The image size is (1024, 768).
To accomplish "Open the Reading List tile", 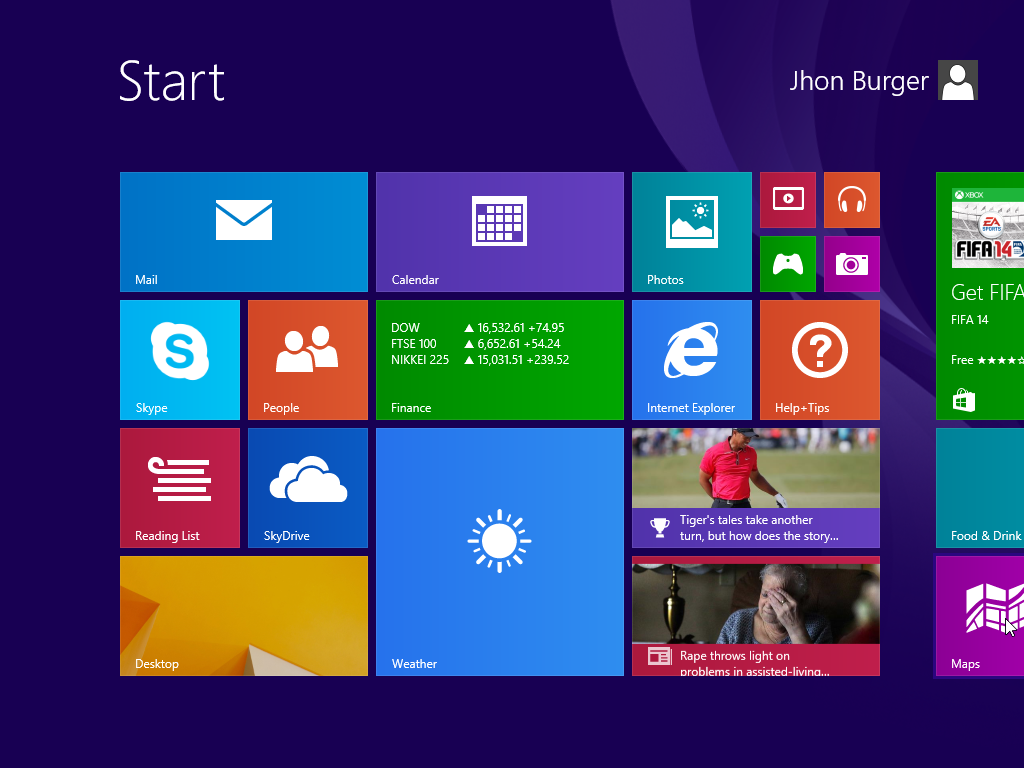I will (180, 488).
